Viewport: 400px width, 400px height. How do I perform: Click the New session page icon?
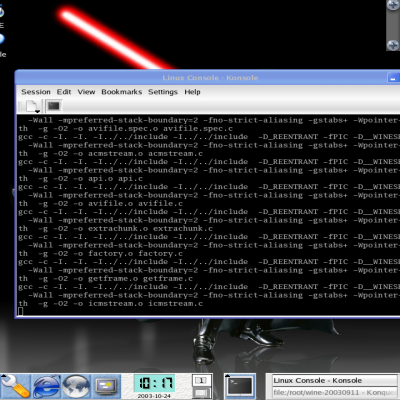(31, 106)
